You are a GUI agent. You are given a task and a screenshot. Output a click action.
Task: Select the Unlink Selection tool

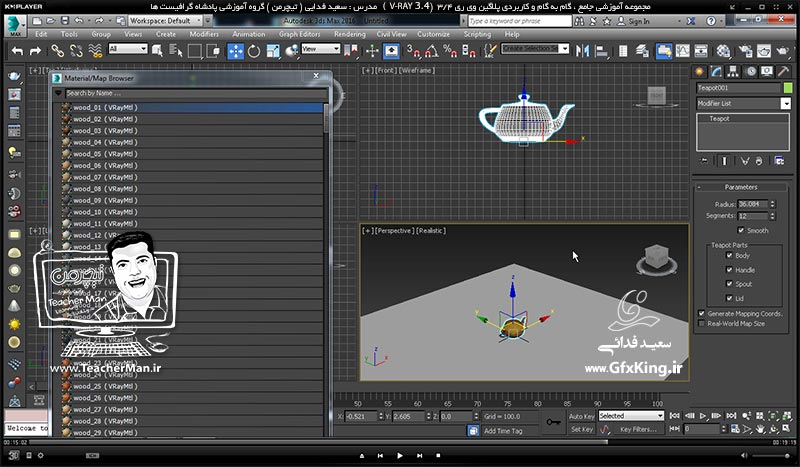[76, 51]
